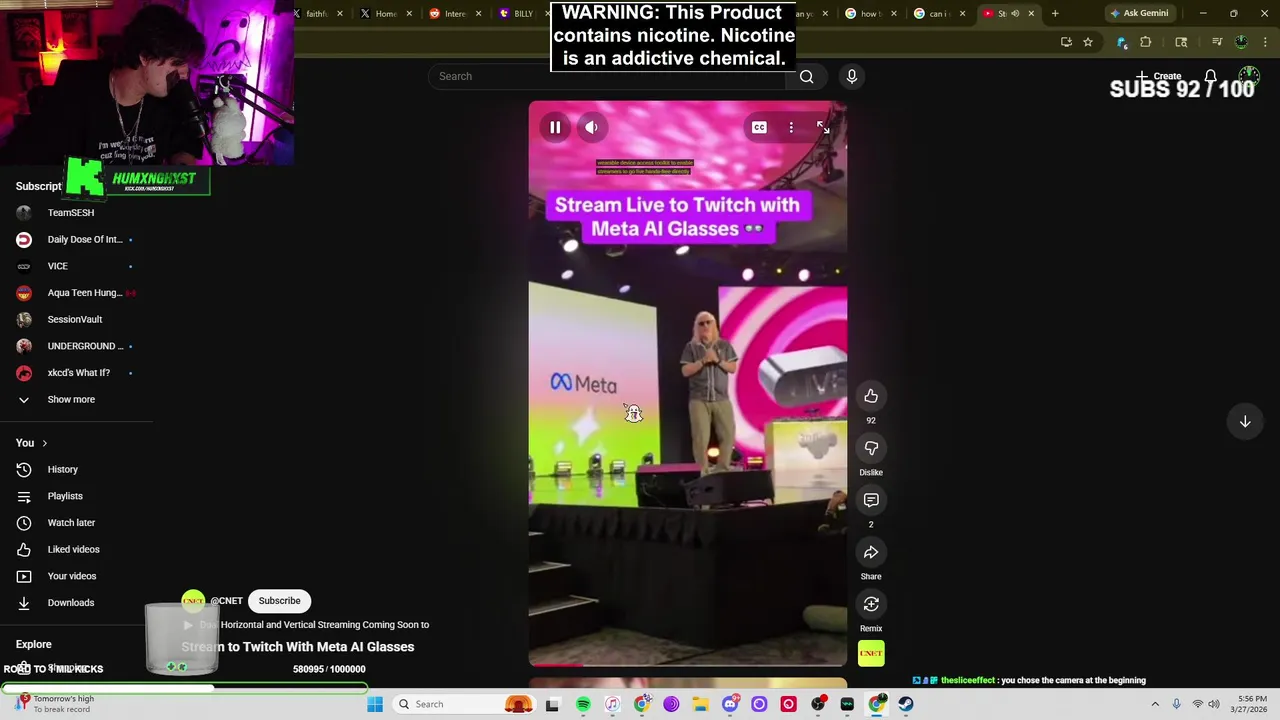Open the comments panel for the Short
This screenshot has height=720, width=1280.
[871, 500]
